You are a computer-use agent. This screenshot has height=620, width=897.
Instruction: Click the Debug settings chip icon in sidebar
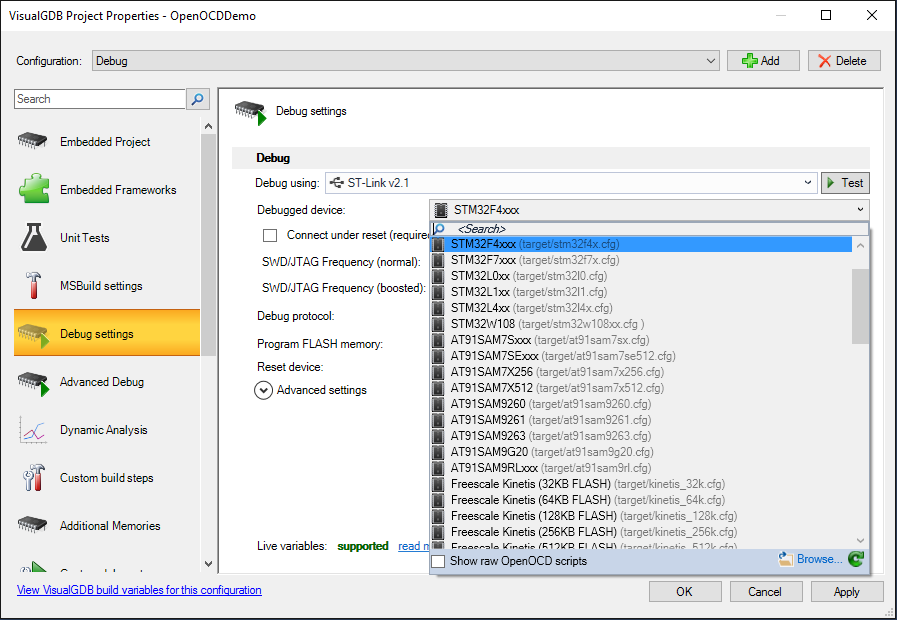[x=34, y=335]
